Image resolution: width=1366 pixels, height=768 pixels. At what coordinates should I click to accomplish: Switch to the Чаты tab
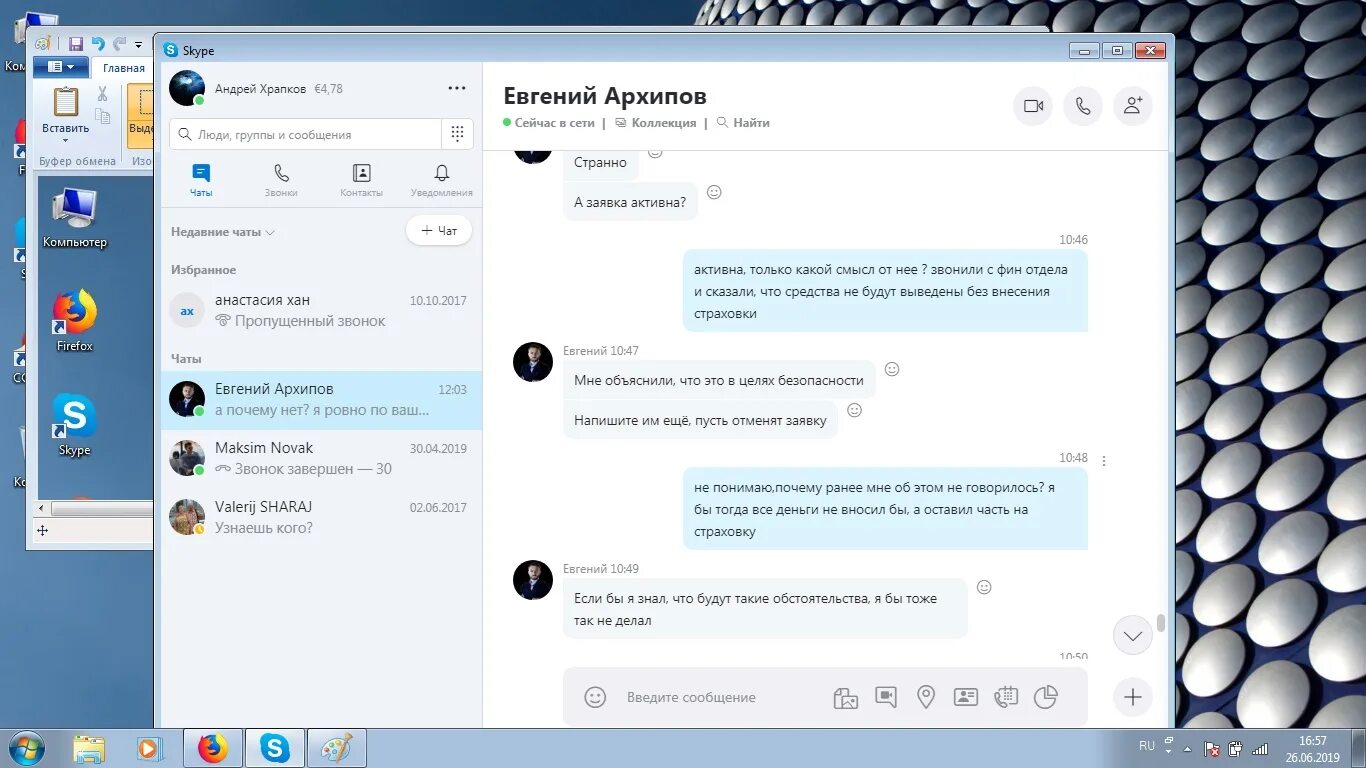pos(201,180)
